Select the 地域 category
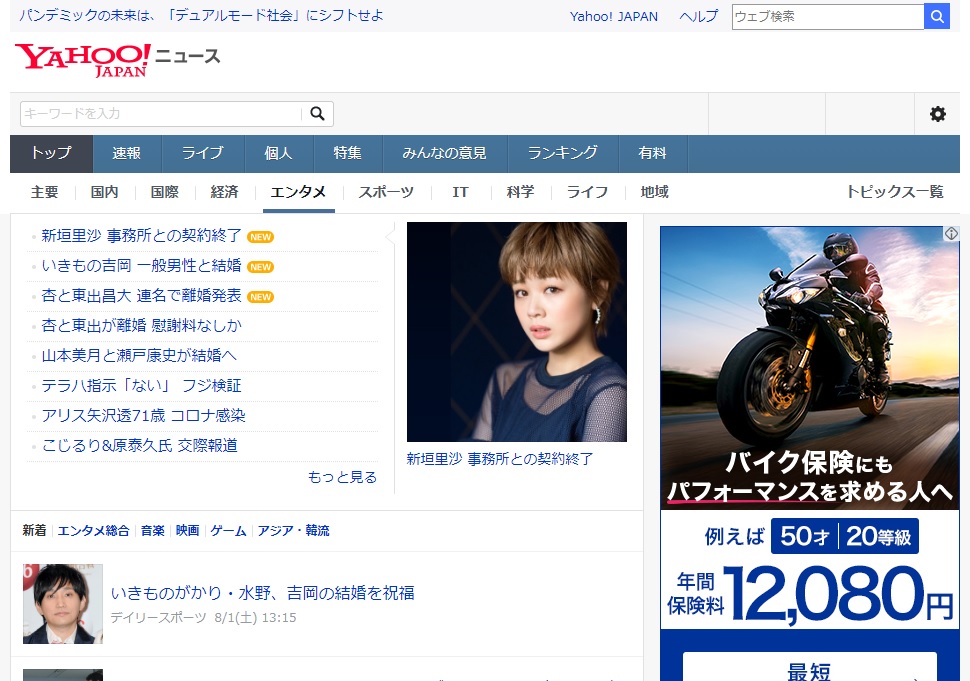970x681 pixels. [655, 192]
